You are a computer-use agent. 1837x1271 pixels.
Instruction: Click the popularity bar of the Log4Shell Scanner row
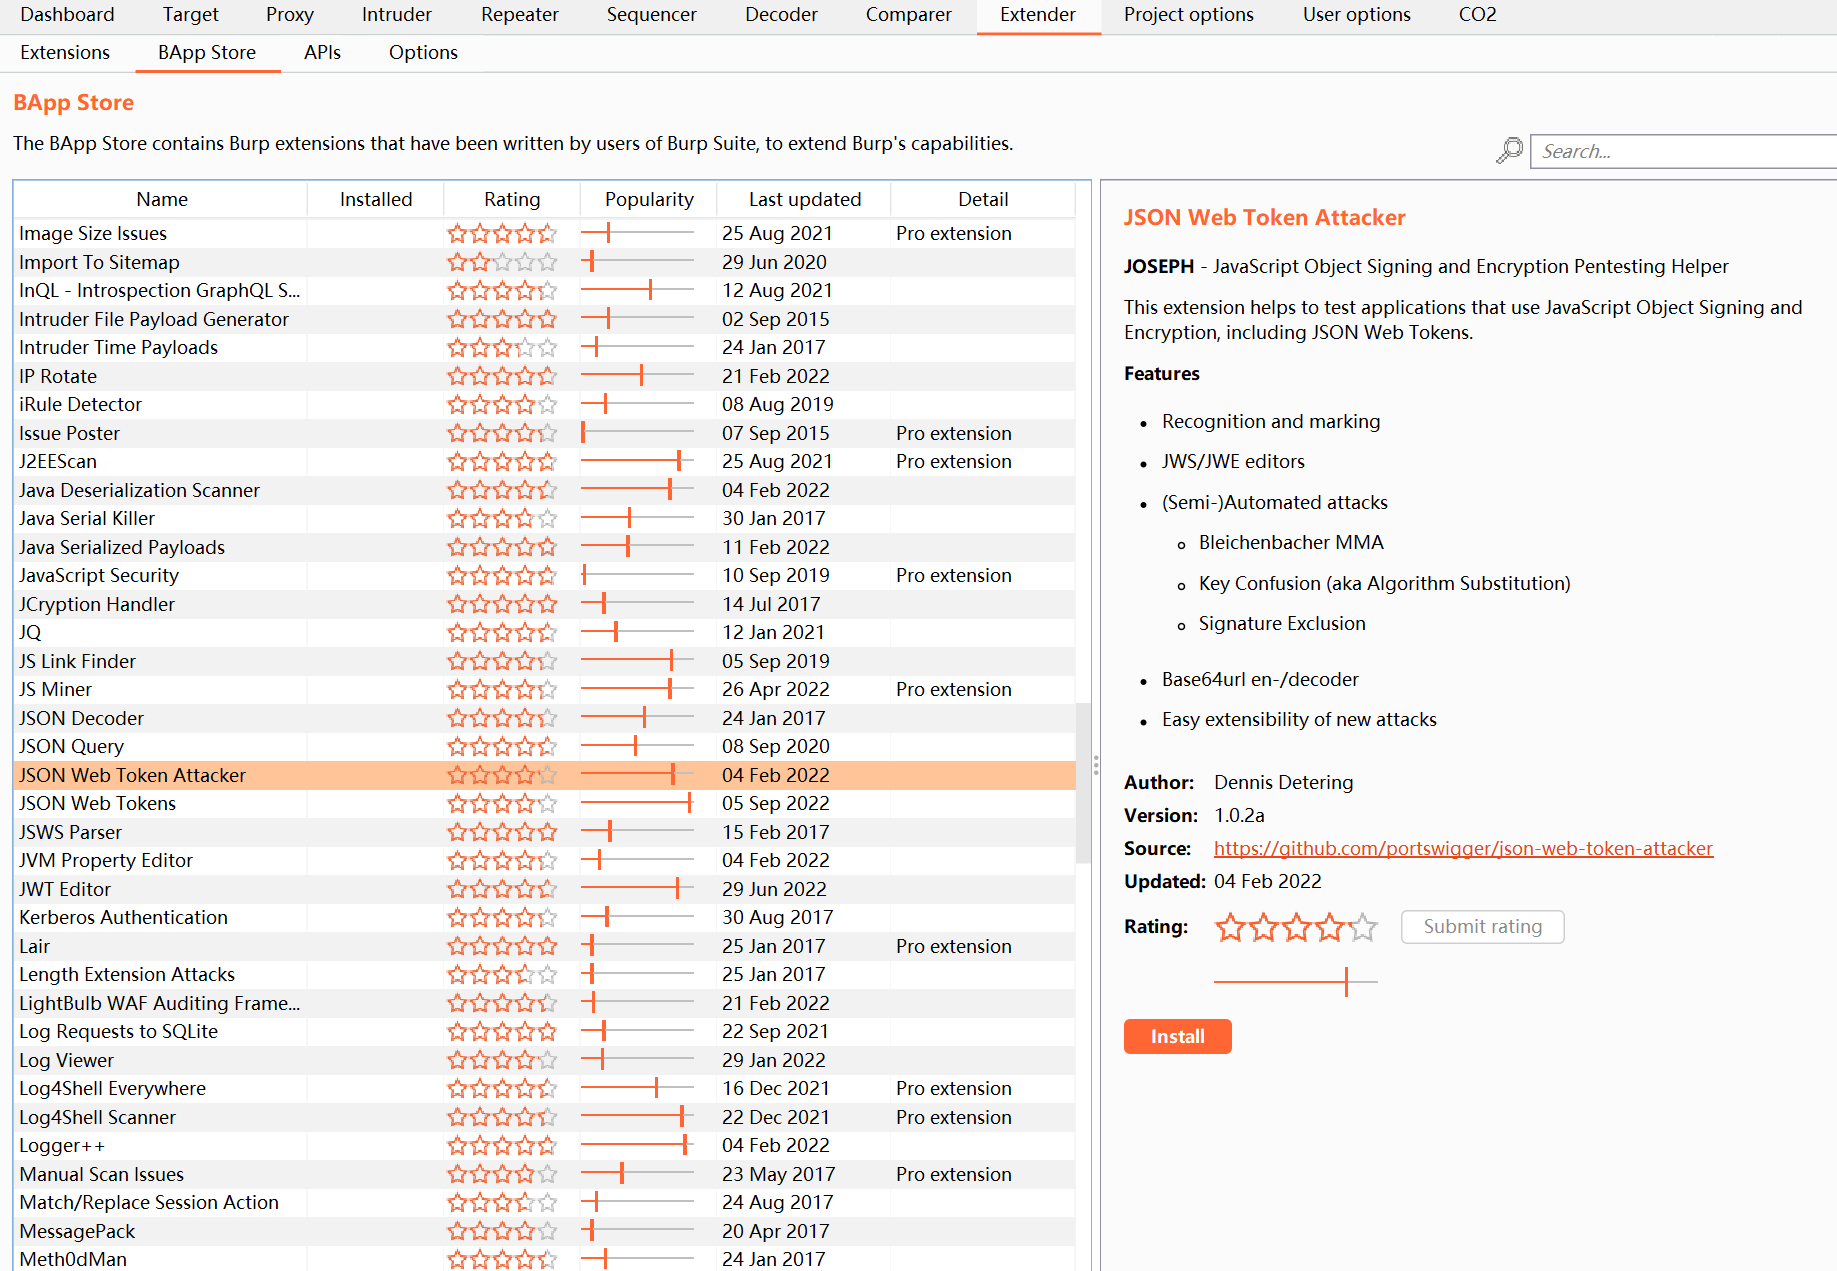[637, 1118]
